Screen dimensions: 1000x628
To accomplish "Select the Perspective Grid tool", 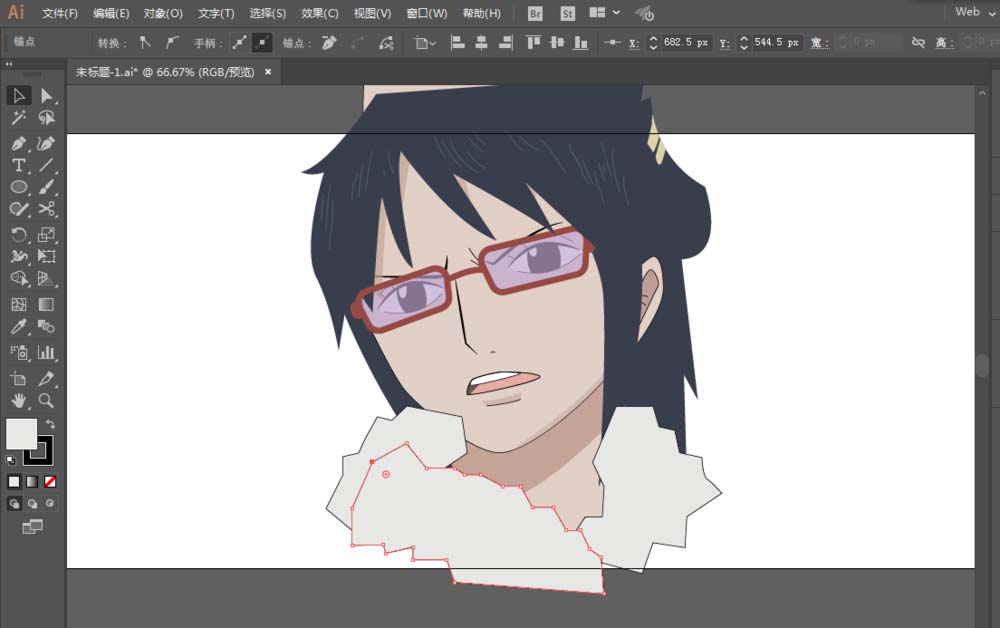I will coord(46,279).
